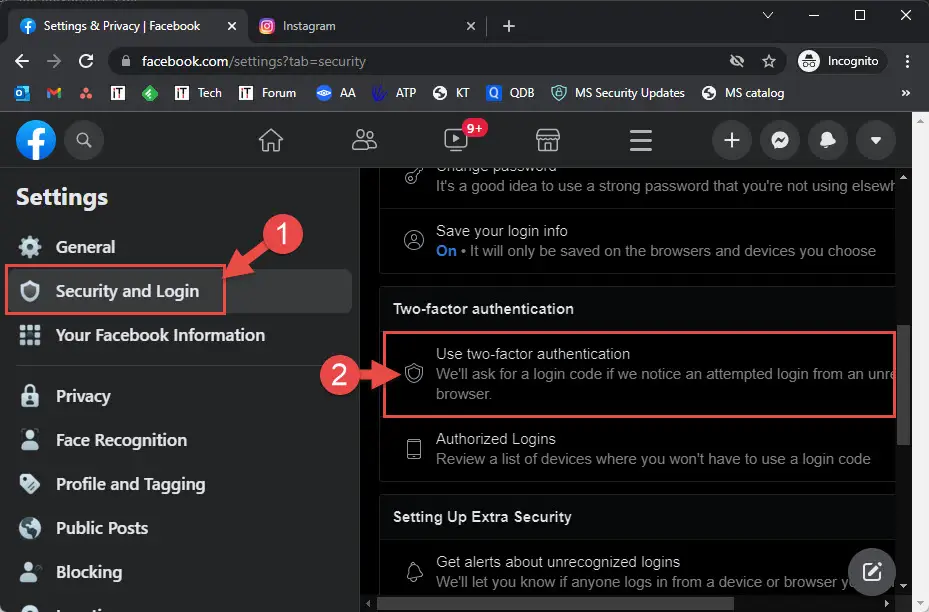Open a new browser tab
This screenshot has height=612, width=929.
(508, 26)
